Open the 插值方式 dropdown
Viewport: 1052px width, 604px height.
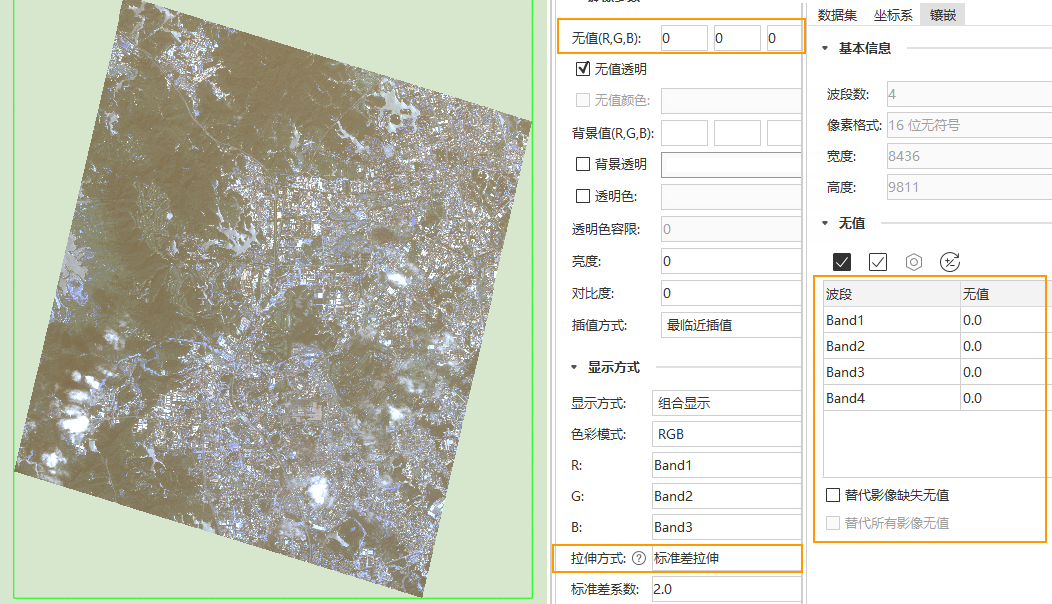[731, 325]
